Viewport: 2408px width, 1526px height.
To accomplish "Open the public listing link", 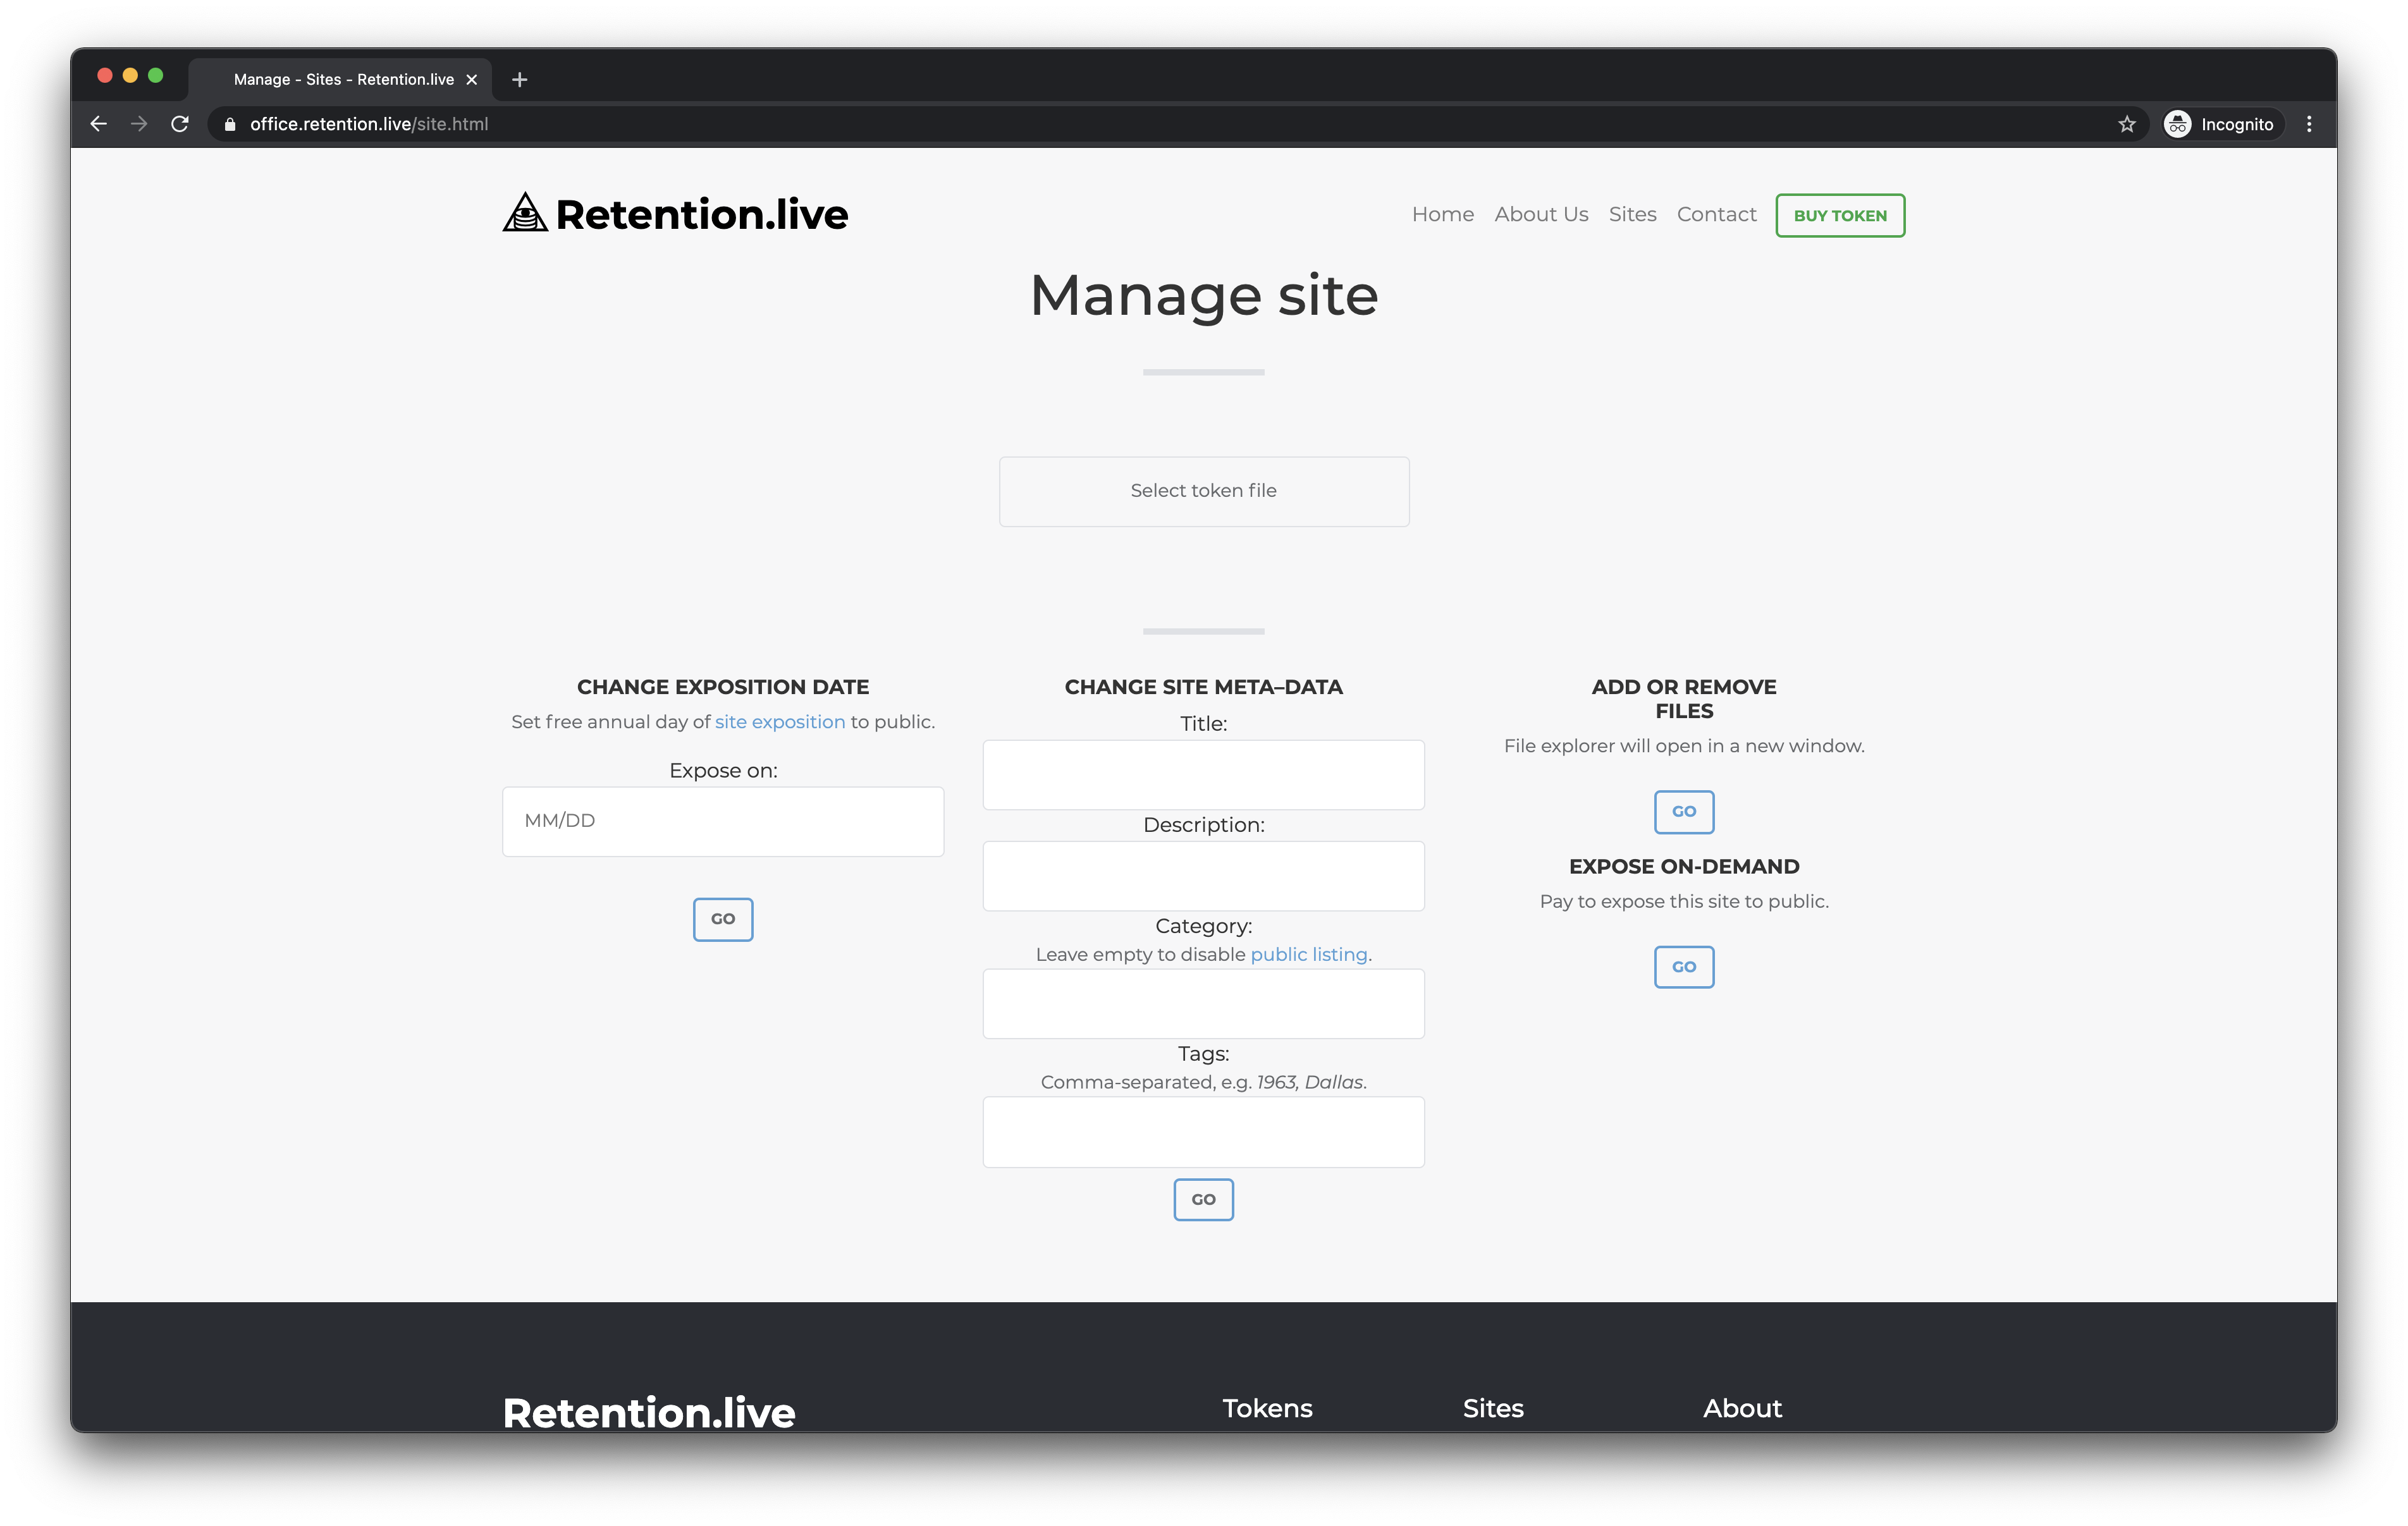I will (1308, 954).
